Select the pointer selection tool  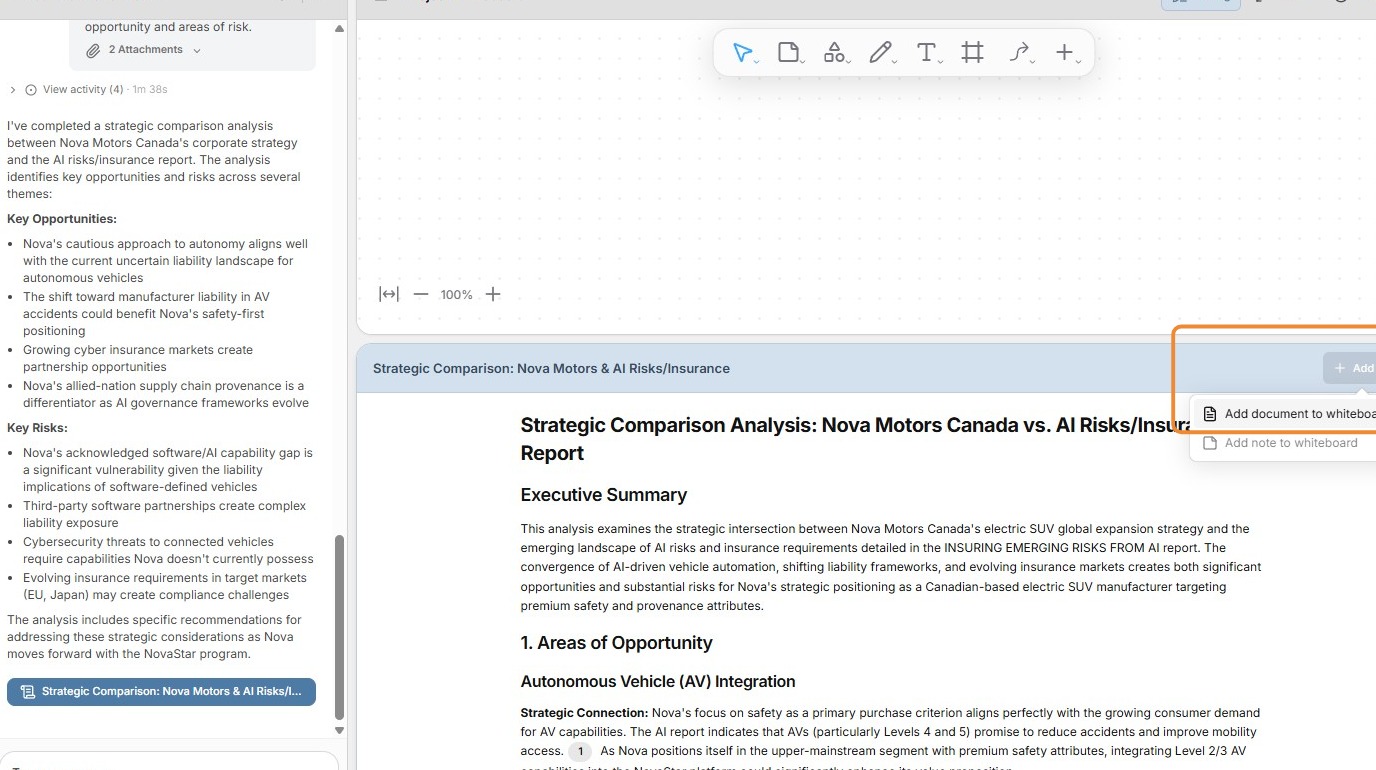pos(742,53)
